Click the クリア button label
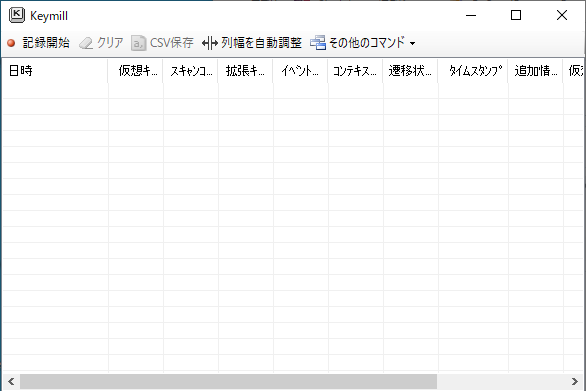 pyautogui.click(x=110, y=43)
